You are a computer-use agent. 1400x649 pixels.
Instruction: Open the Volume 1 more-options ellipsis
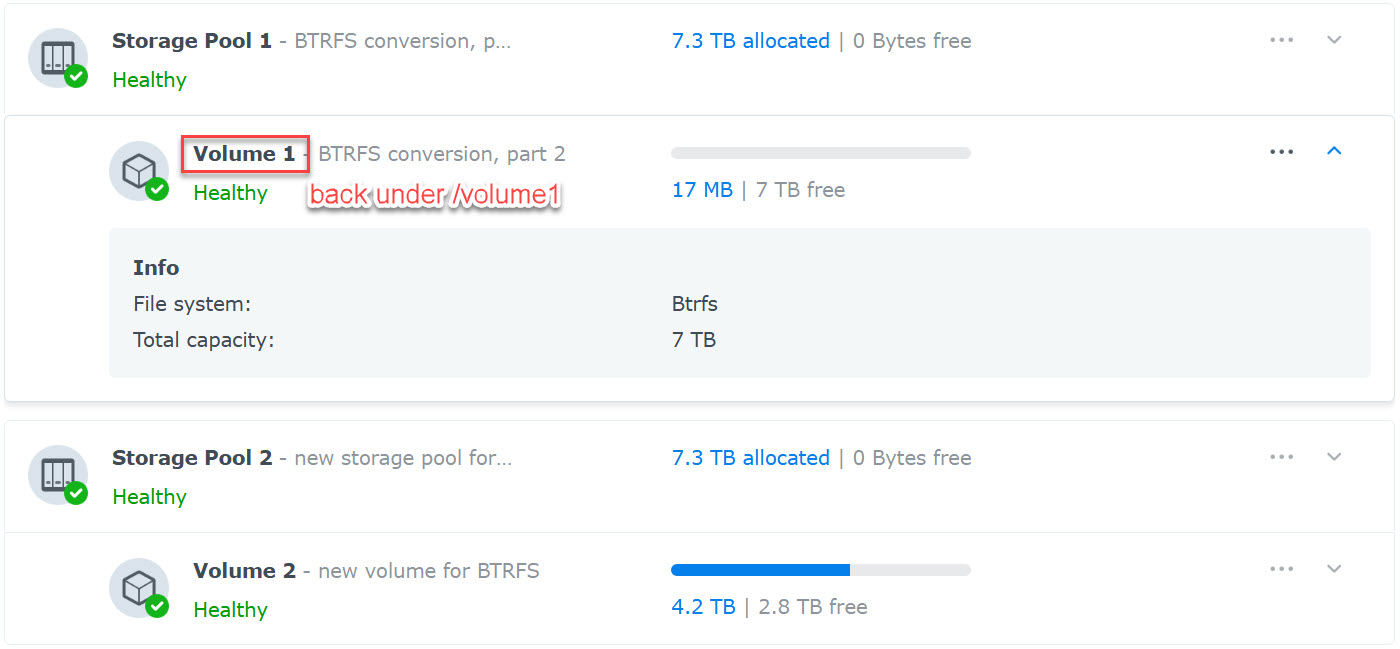[x=1281, y=152]
